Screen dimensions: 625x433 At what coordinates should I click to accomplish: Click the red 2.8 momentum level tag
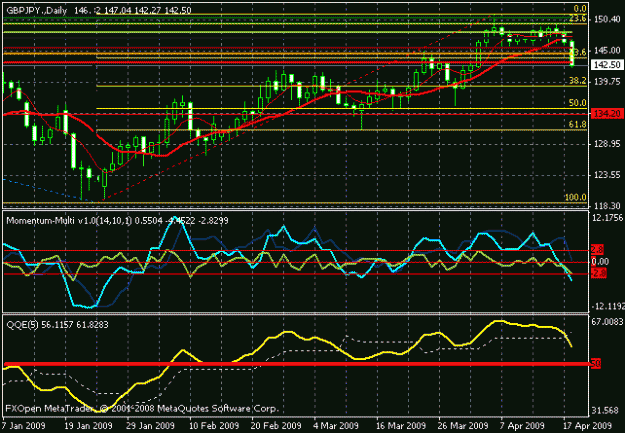(597, 250)
